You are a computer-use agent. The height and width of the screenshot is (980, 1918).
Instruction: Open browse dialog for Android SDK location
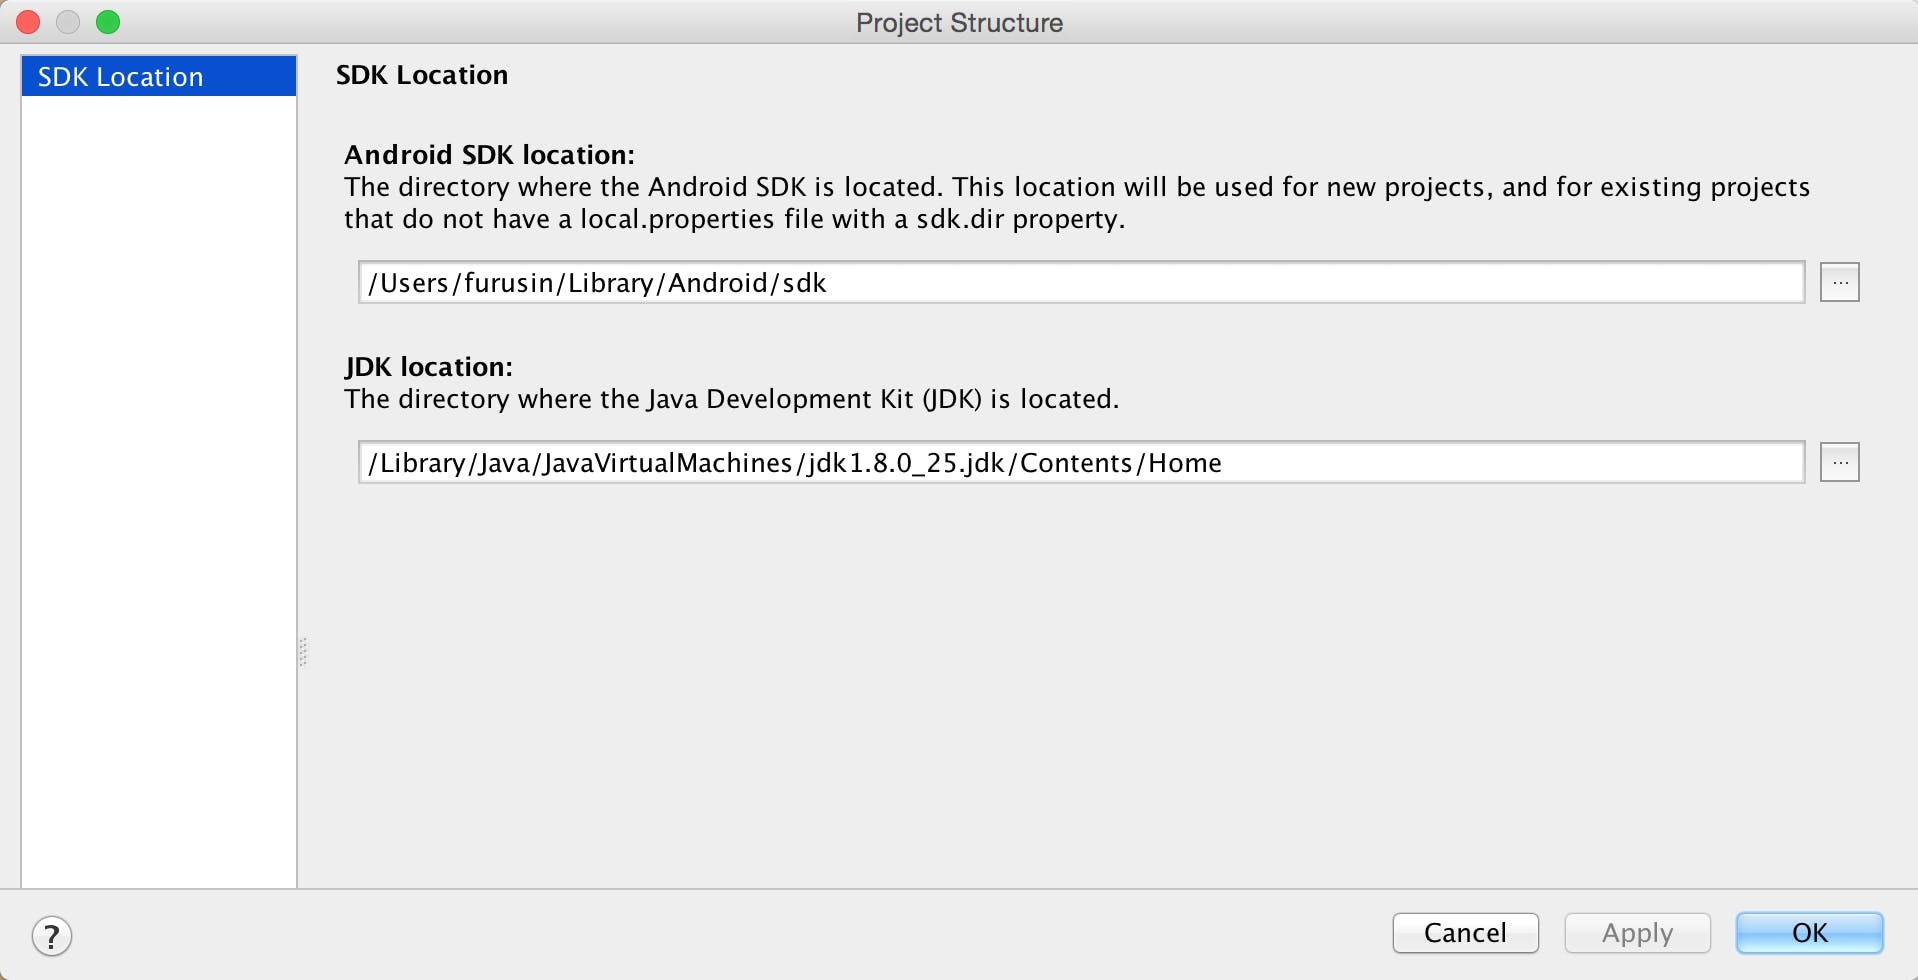coord(1839,283)
